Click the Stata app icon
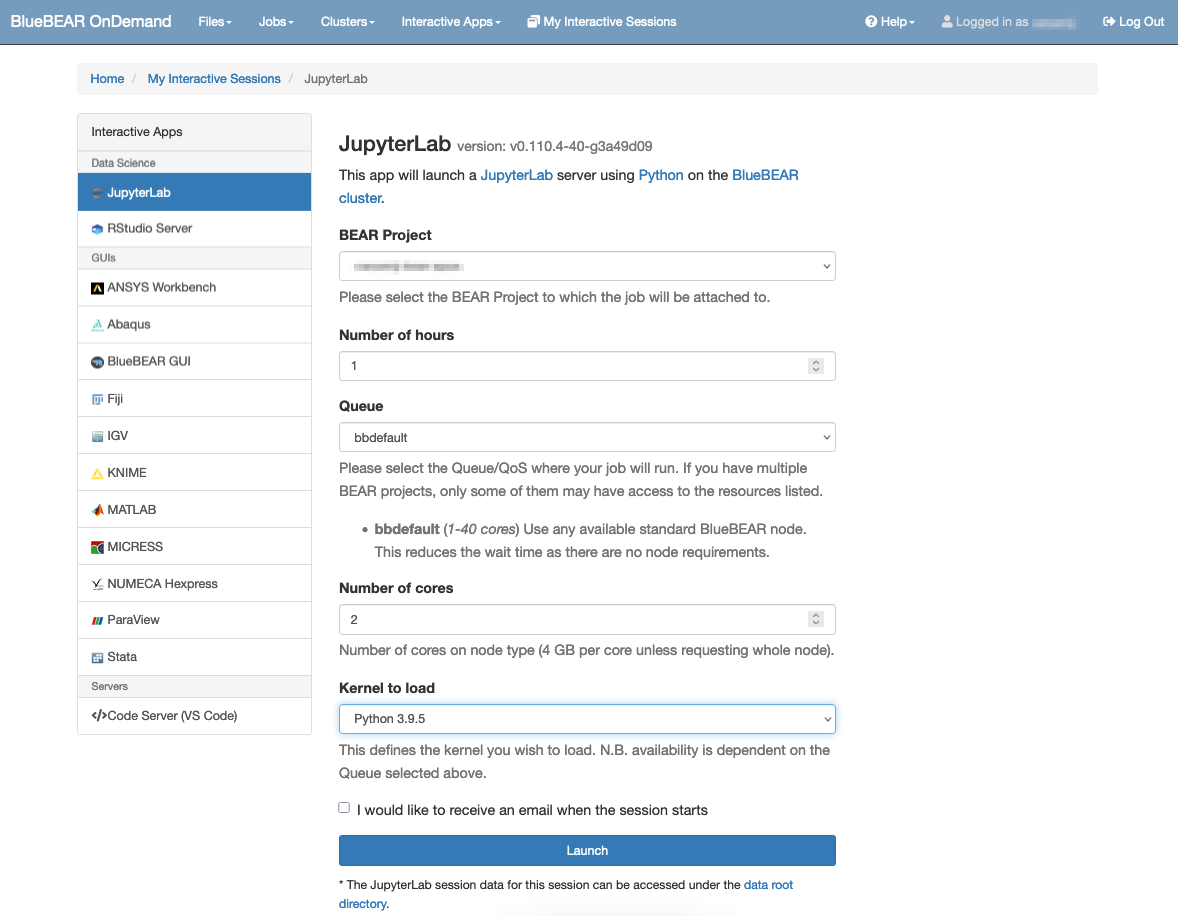Viewport: 1178px width, 916px height. [x=97, y=658]
